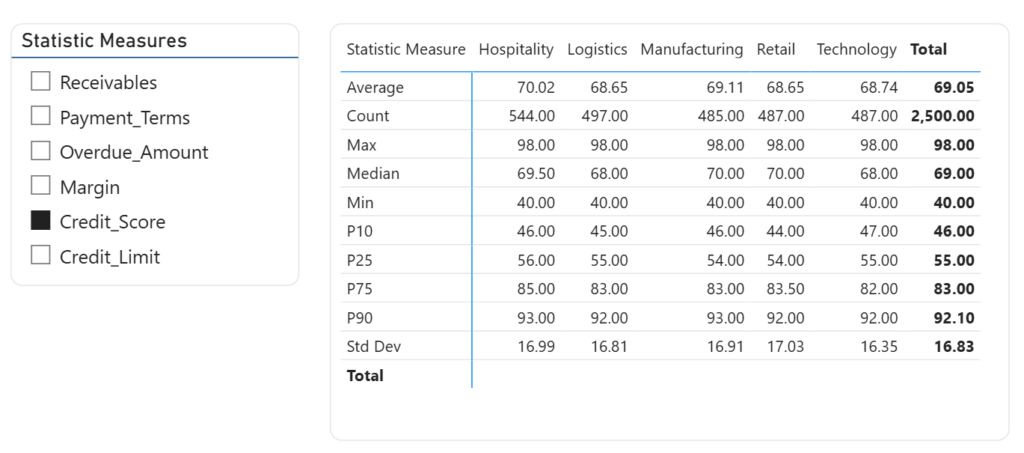1024x453 pixels.
Task: Uncheck the Credit_Score checkbox
Action: (40, 221)
